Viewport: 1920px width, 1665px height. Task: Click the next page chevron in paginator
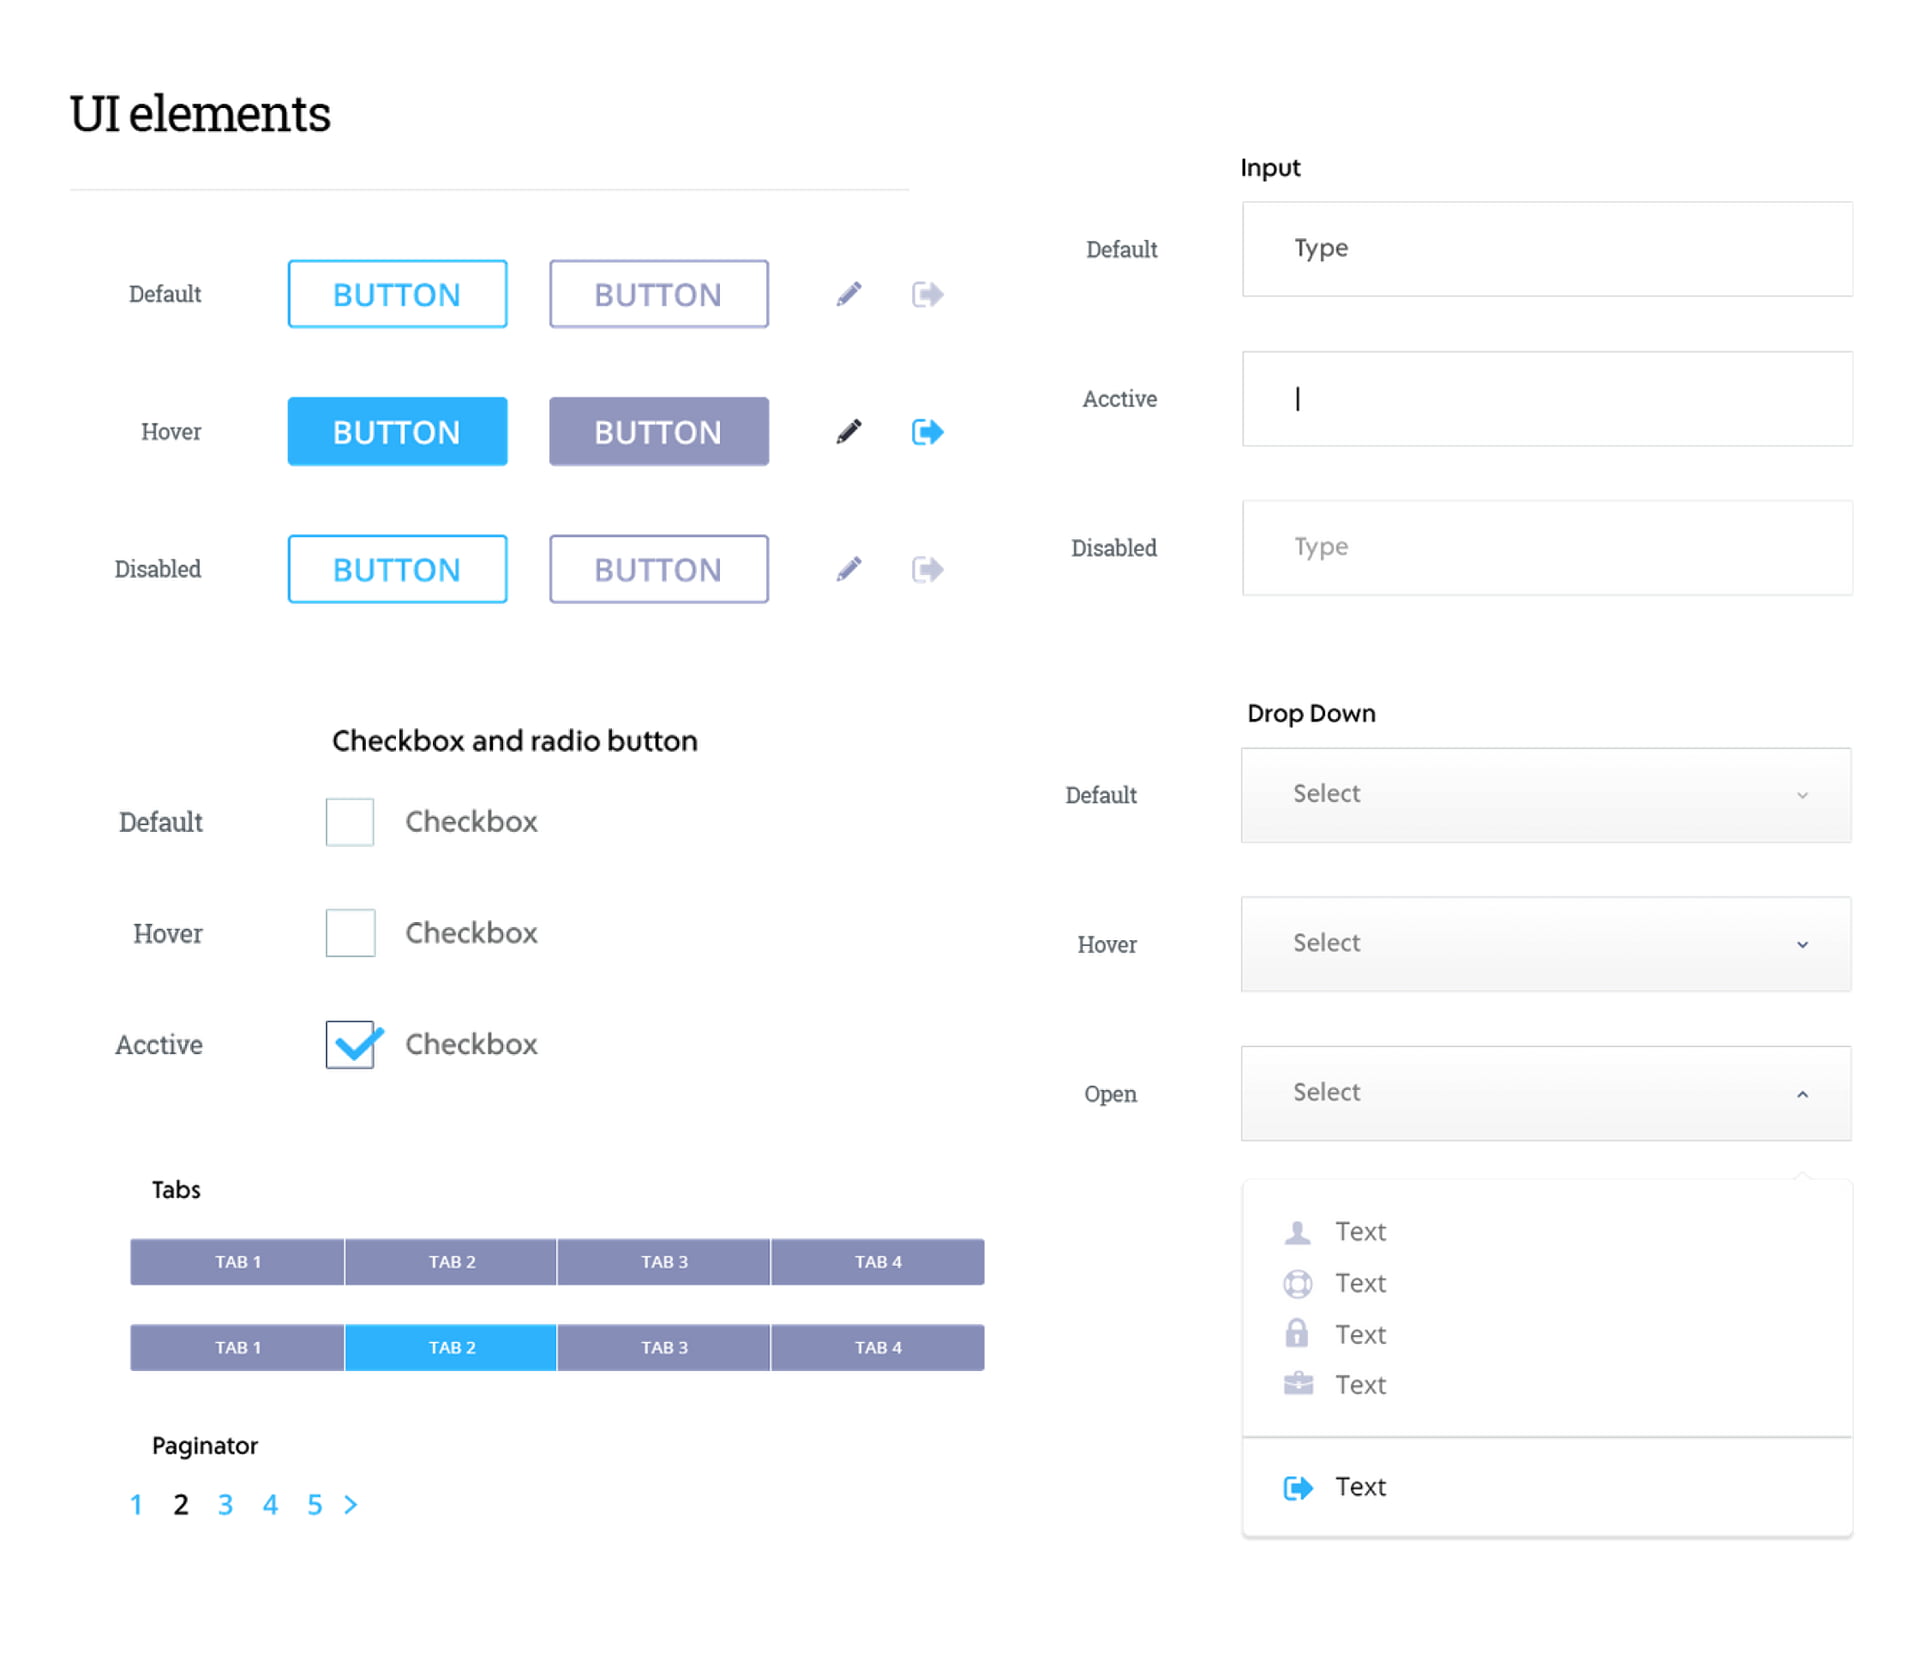[x=351, y=1504]
